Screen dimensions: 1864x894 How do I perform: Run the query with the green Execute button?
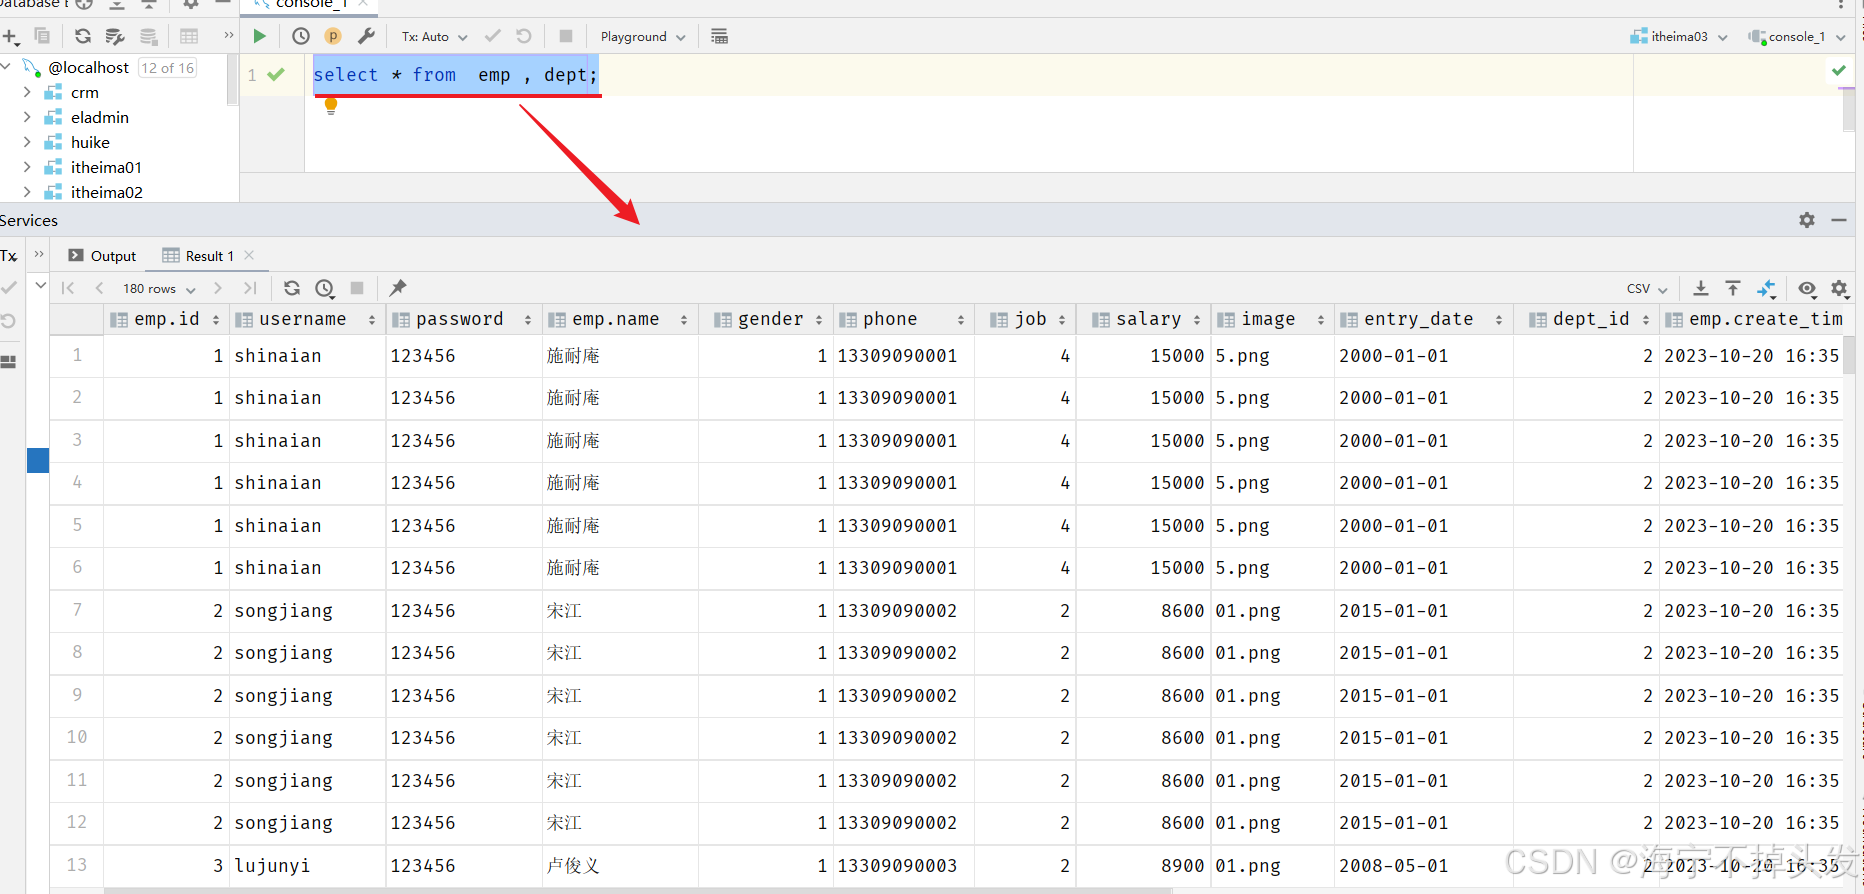259,36
